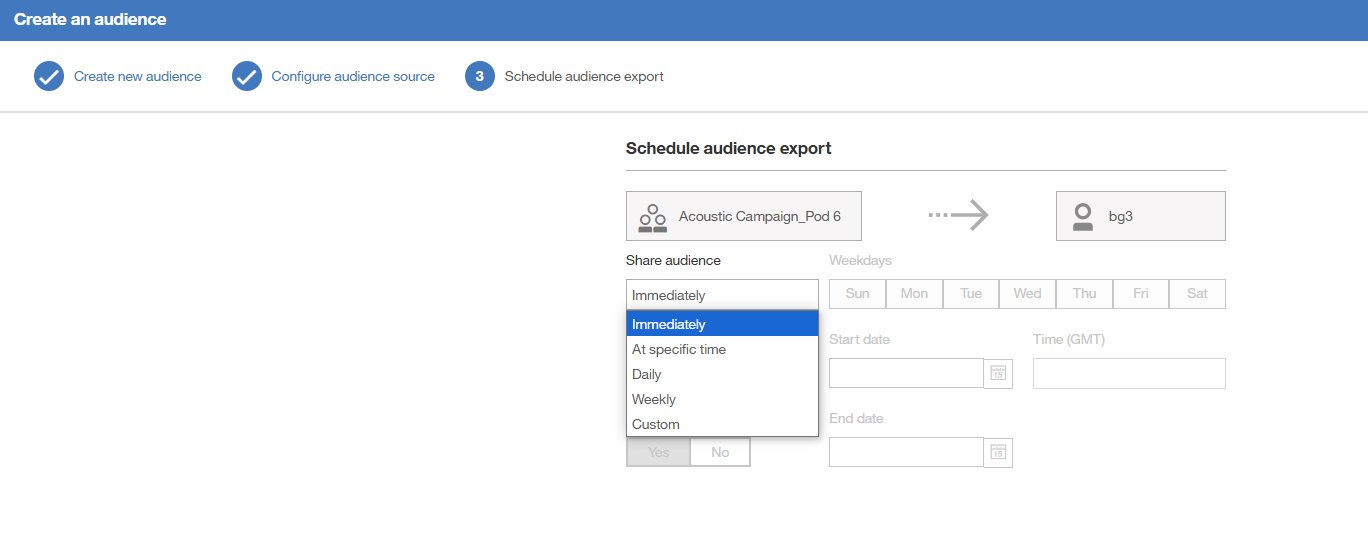Click the arrow between source and destination
The image size is (1368, 545).
[958, 215]
